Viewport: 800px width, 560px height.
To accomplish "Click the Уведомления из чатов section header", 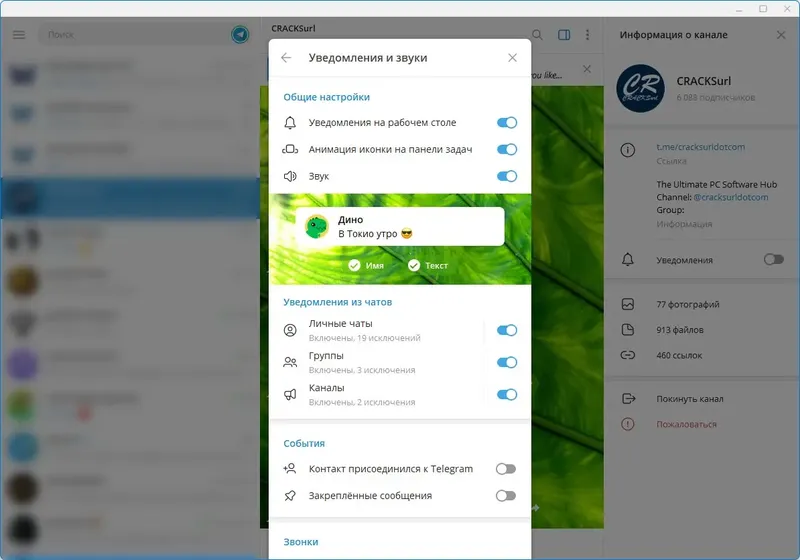I will pos(338,302).
